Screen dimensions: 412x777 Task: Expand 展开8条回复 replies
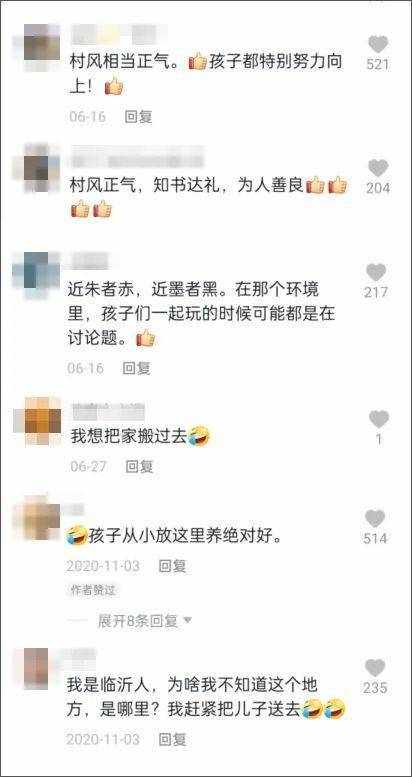coord(138,620)
